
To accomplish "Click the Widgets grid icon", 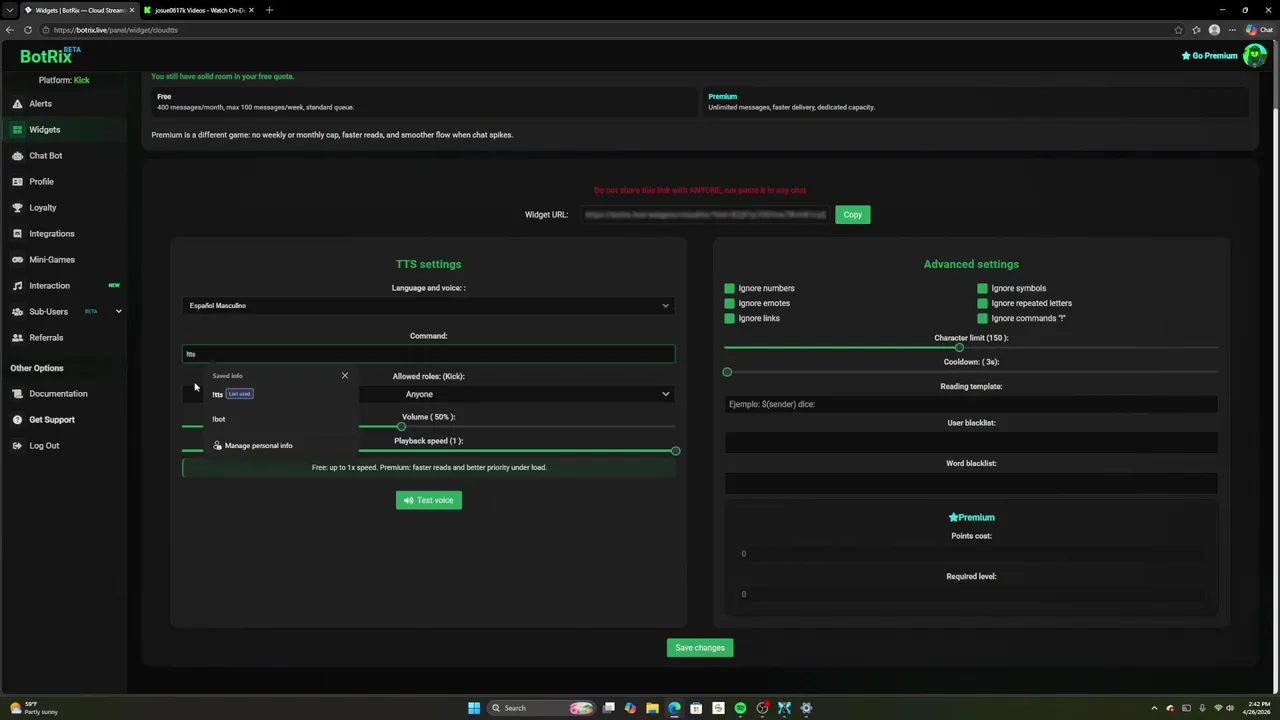I will tap(17, 130).
